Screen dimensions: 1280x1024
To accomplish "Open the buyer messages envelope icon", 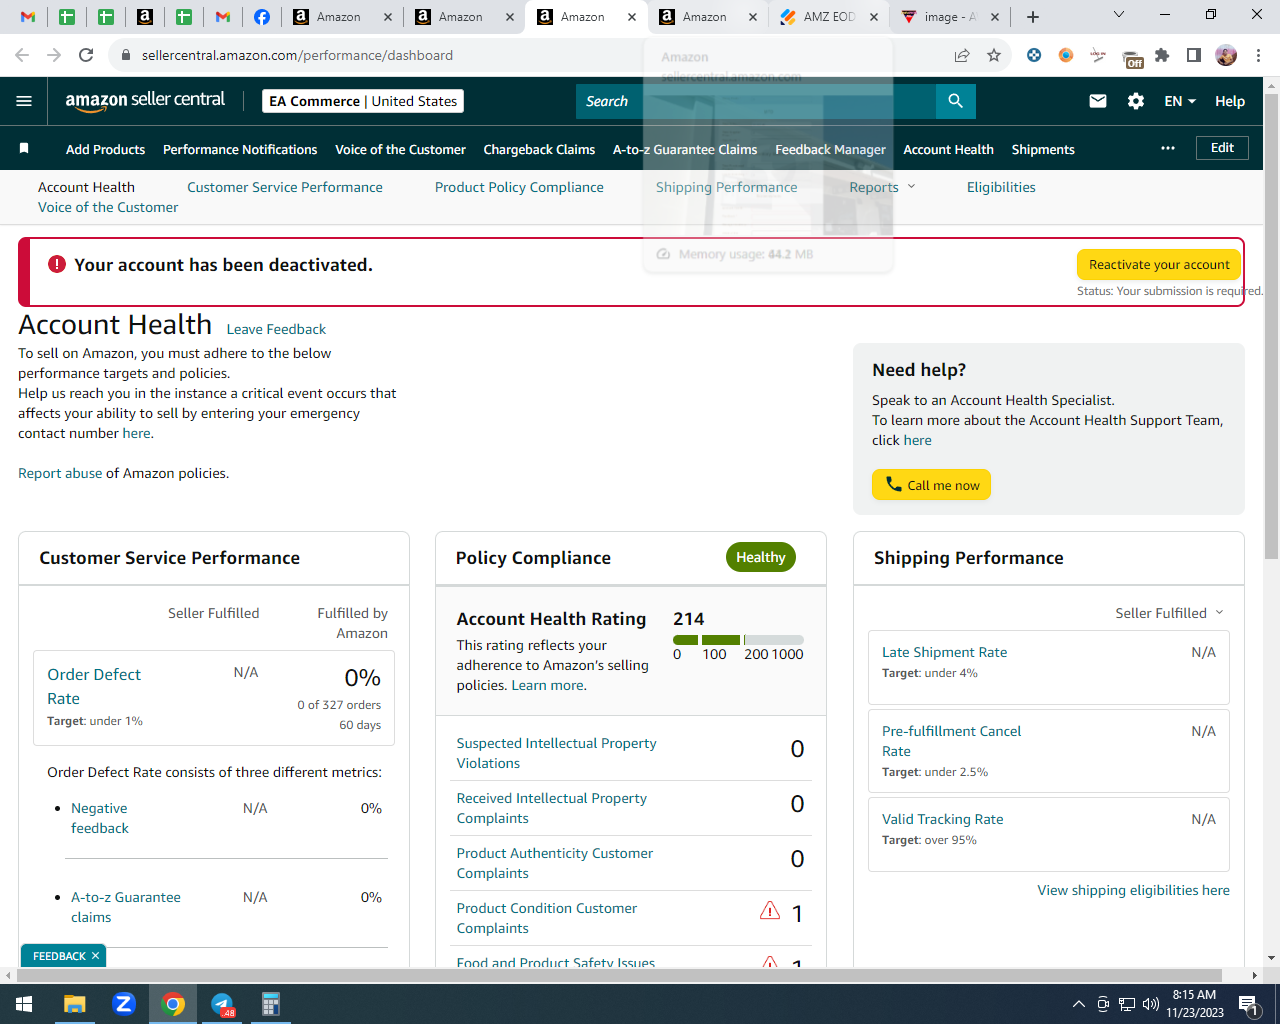I will pos(1097,101).
